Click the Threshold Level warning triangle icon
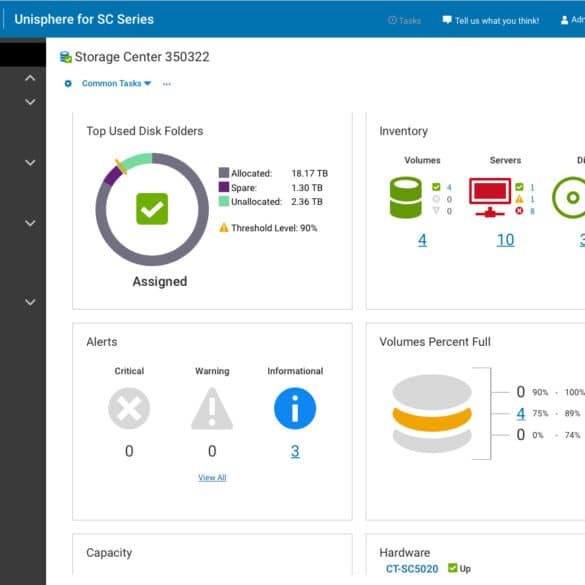 (224, 227)
